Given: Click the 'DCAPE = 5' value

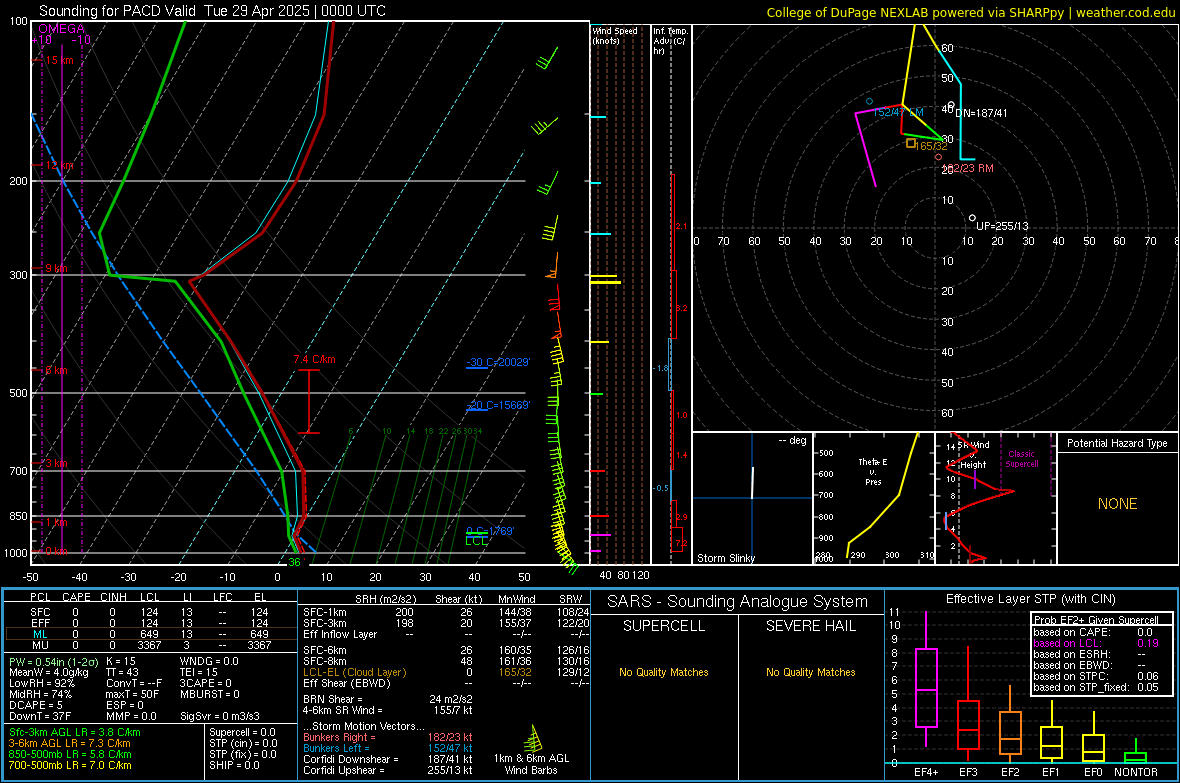Looking at the screenshot, I should pyautogui.click(x=36, y=705).
